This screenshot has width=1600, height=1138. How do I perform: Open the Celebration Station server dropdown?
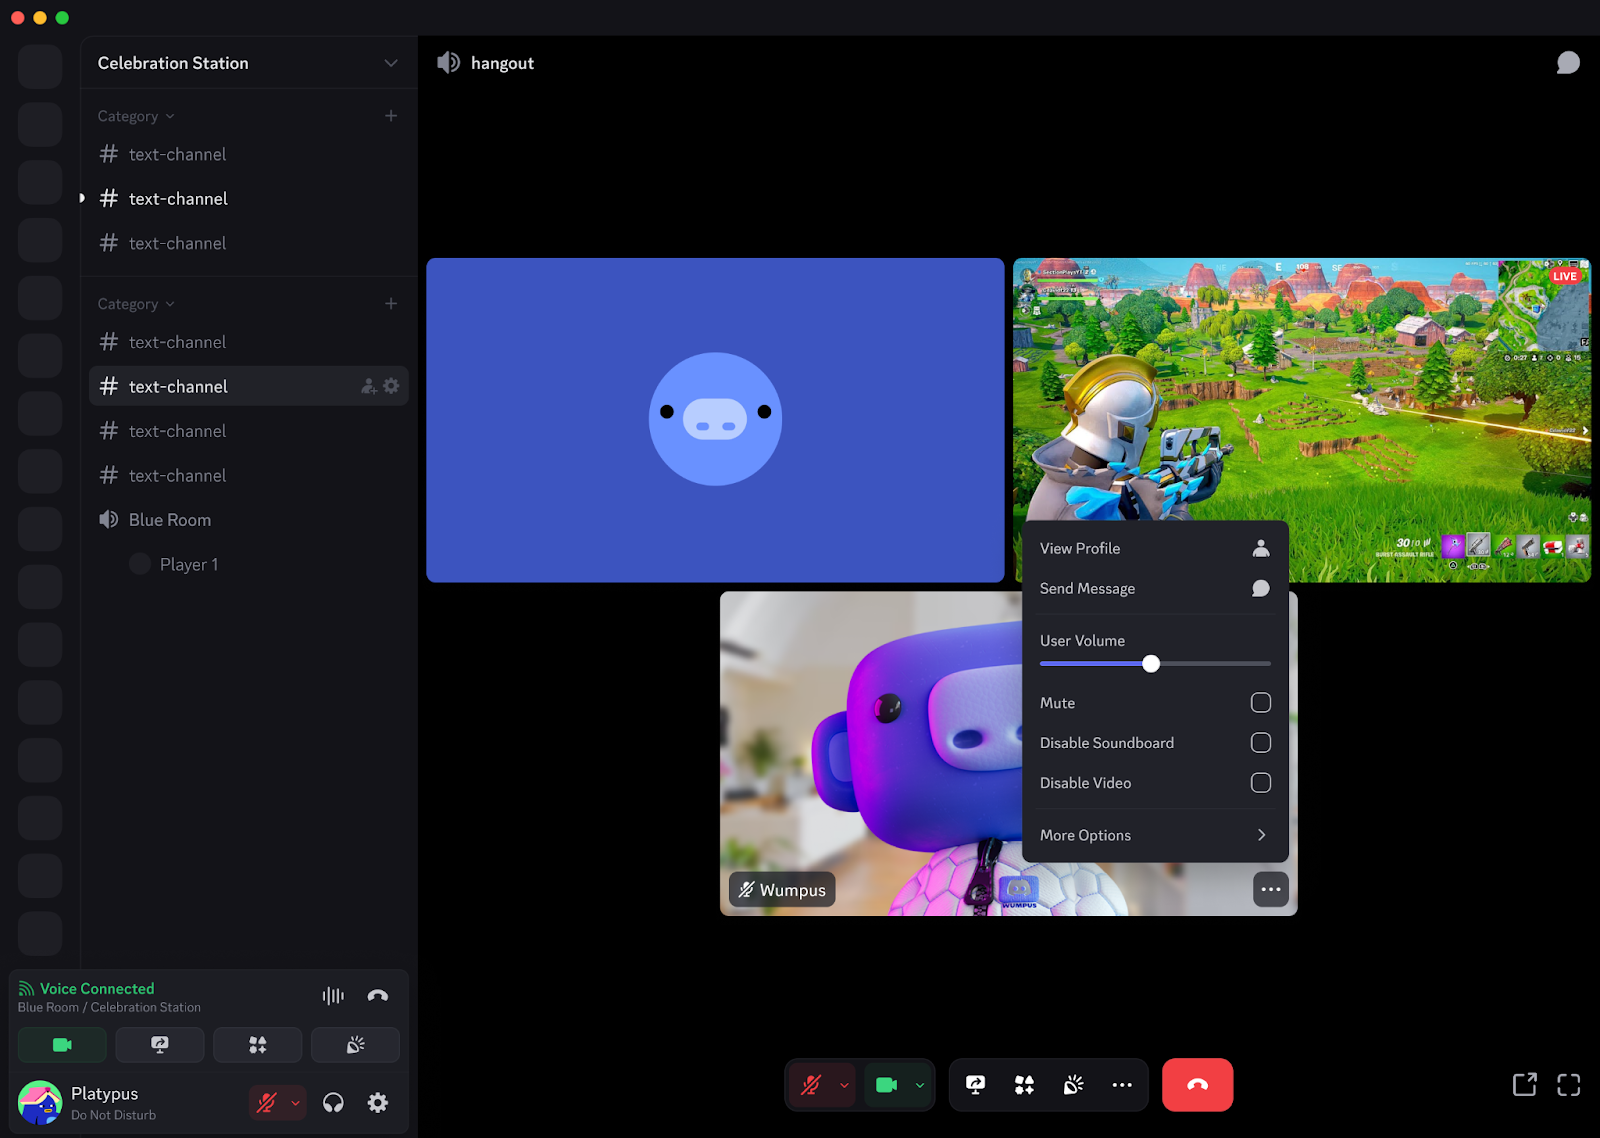pos(390,62)
